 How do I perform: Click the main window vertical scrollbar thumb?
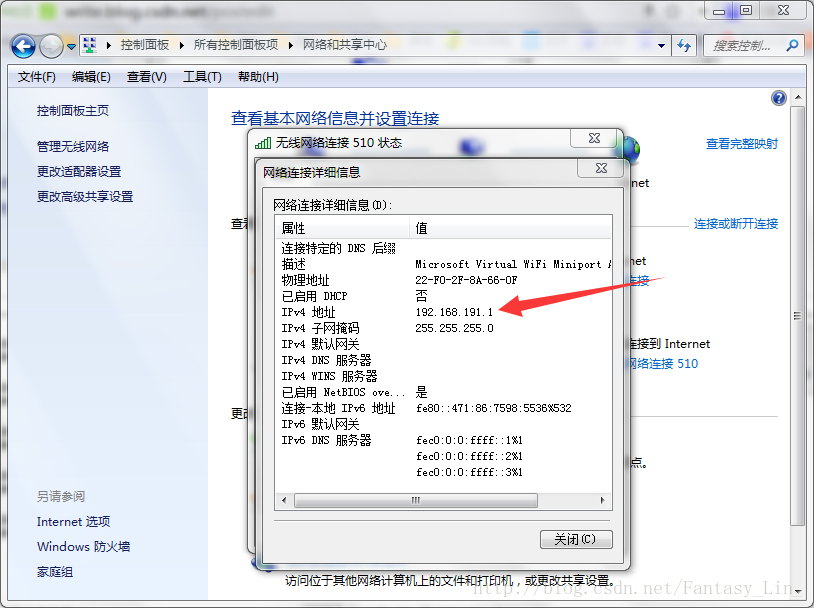(798, 316)
